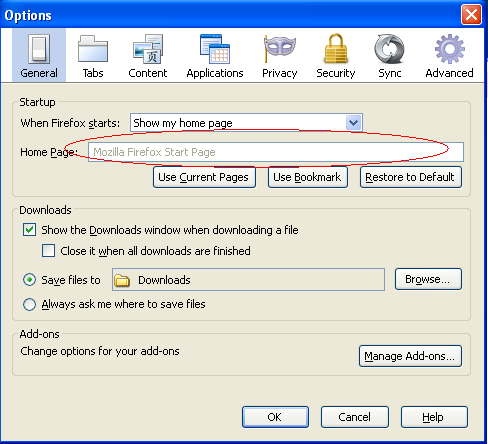Viewport: 488px width, 444px height.
Task: Open the Applications options panel
Action: click(x=215, y=55)
